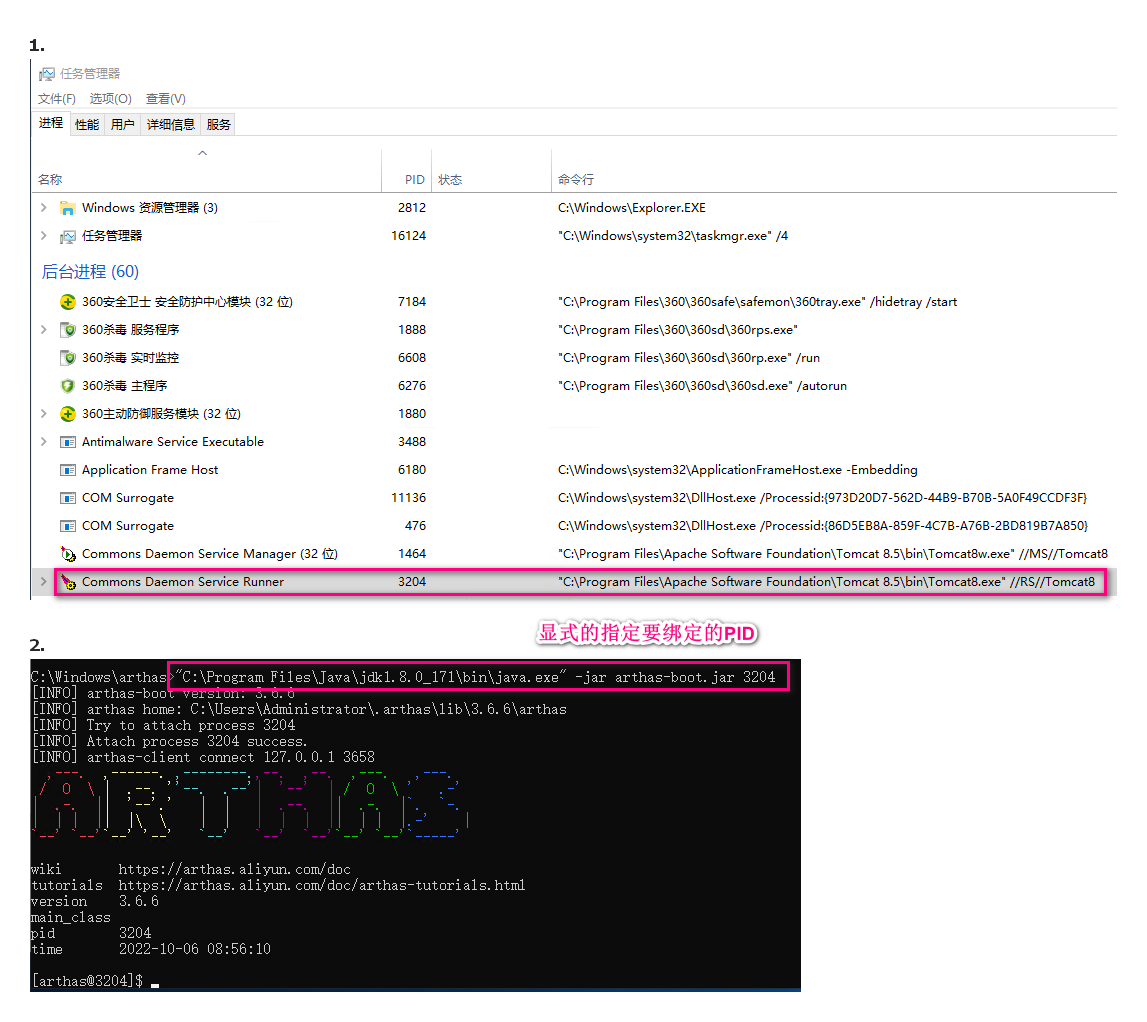Select the 进程 tab
Viewport: 1147px width, 1022px height.
click(x=50, y=123)
